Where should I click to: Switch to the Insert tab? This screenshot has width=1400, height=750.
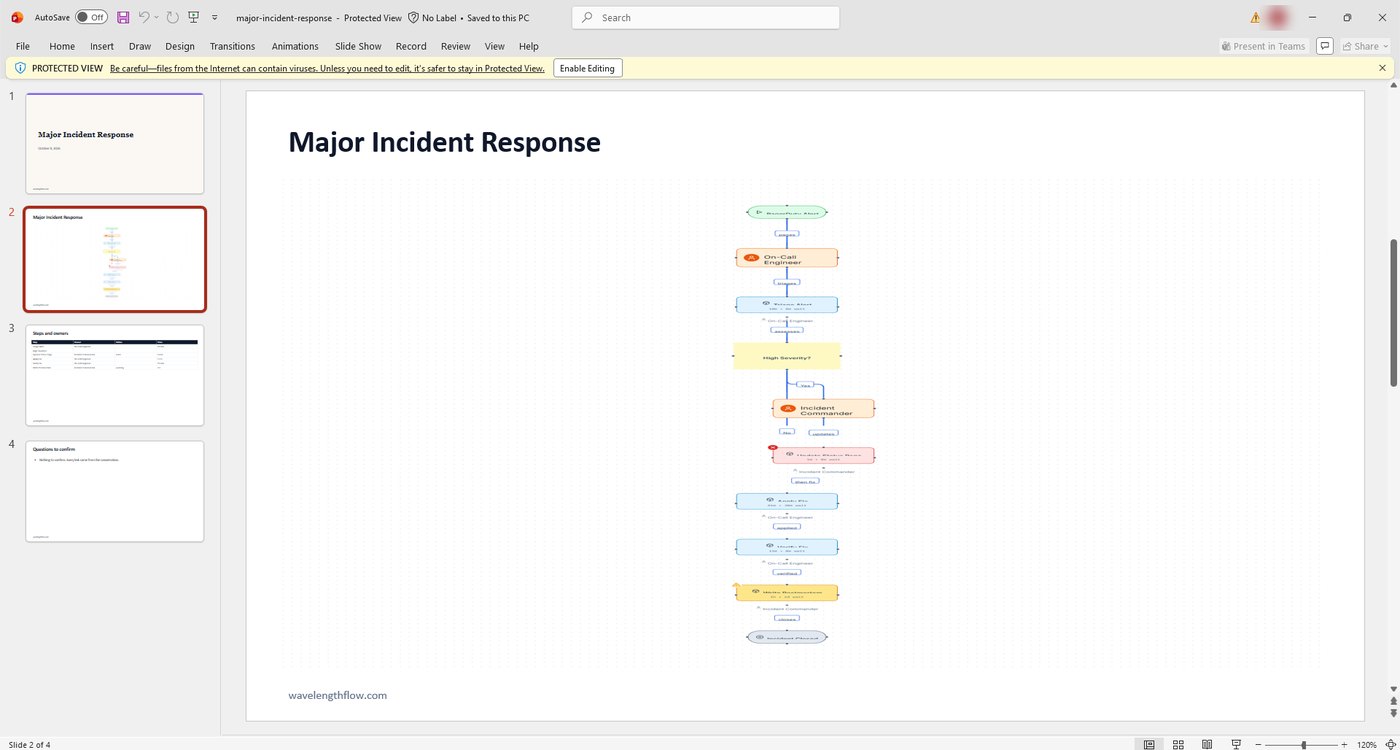pos(102,46)
